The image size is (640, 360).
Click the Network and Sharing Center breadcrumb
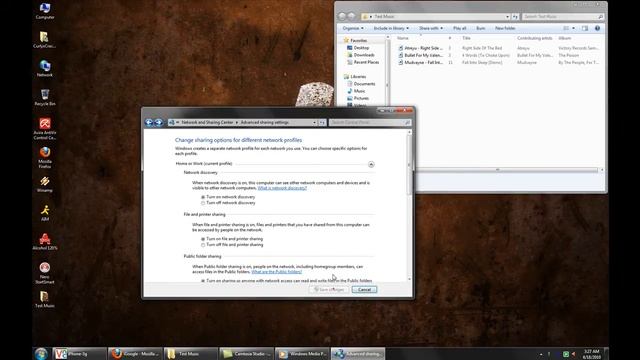click(x=207, y=122)
